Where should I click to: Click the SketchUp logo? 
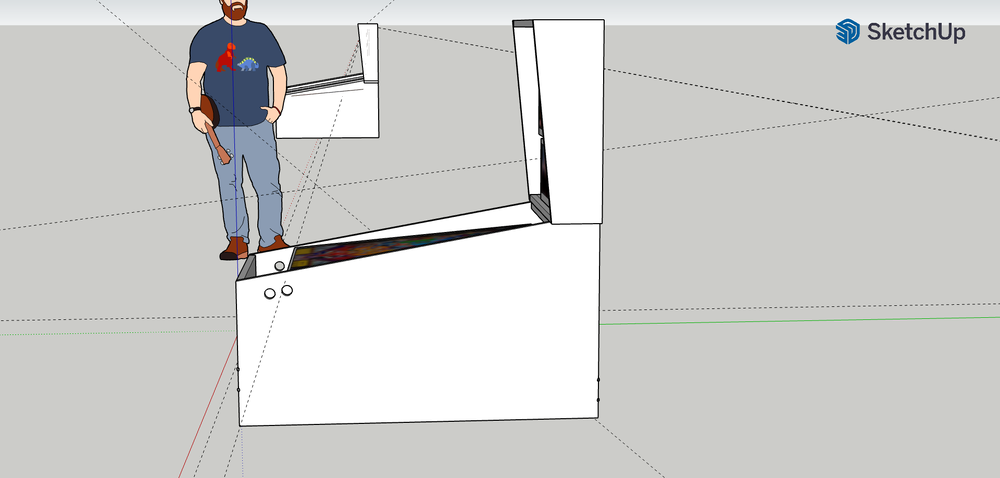click(x=900, y=31)
